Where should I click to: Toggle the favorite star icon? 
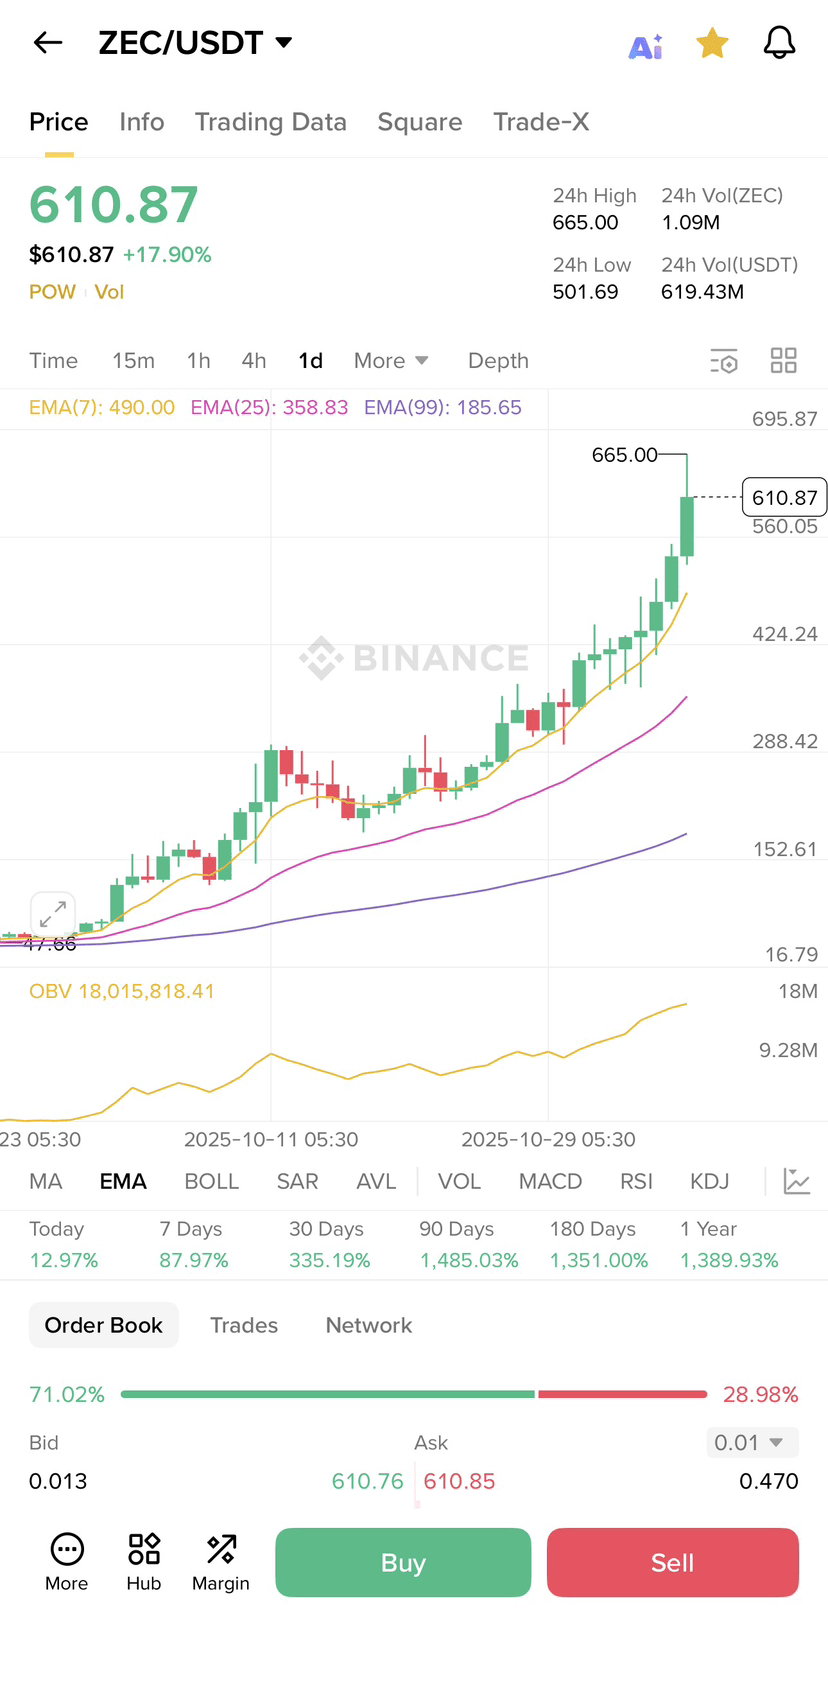click(x=712, y=43)
